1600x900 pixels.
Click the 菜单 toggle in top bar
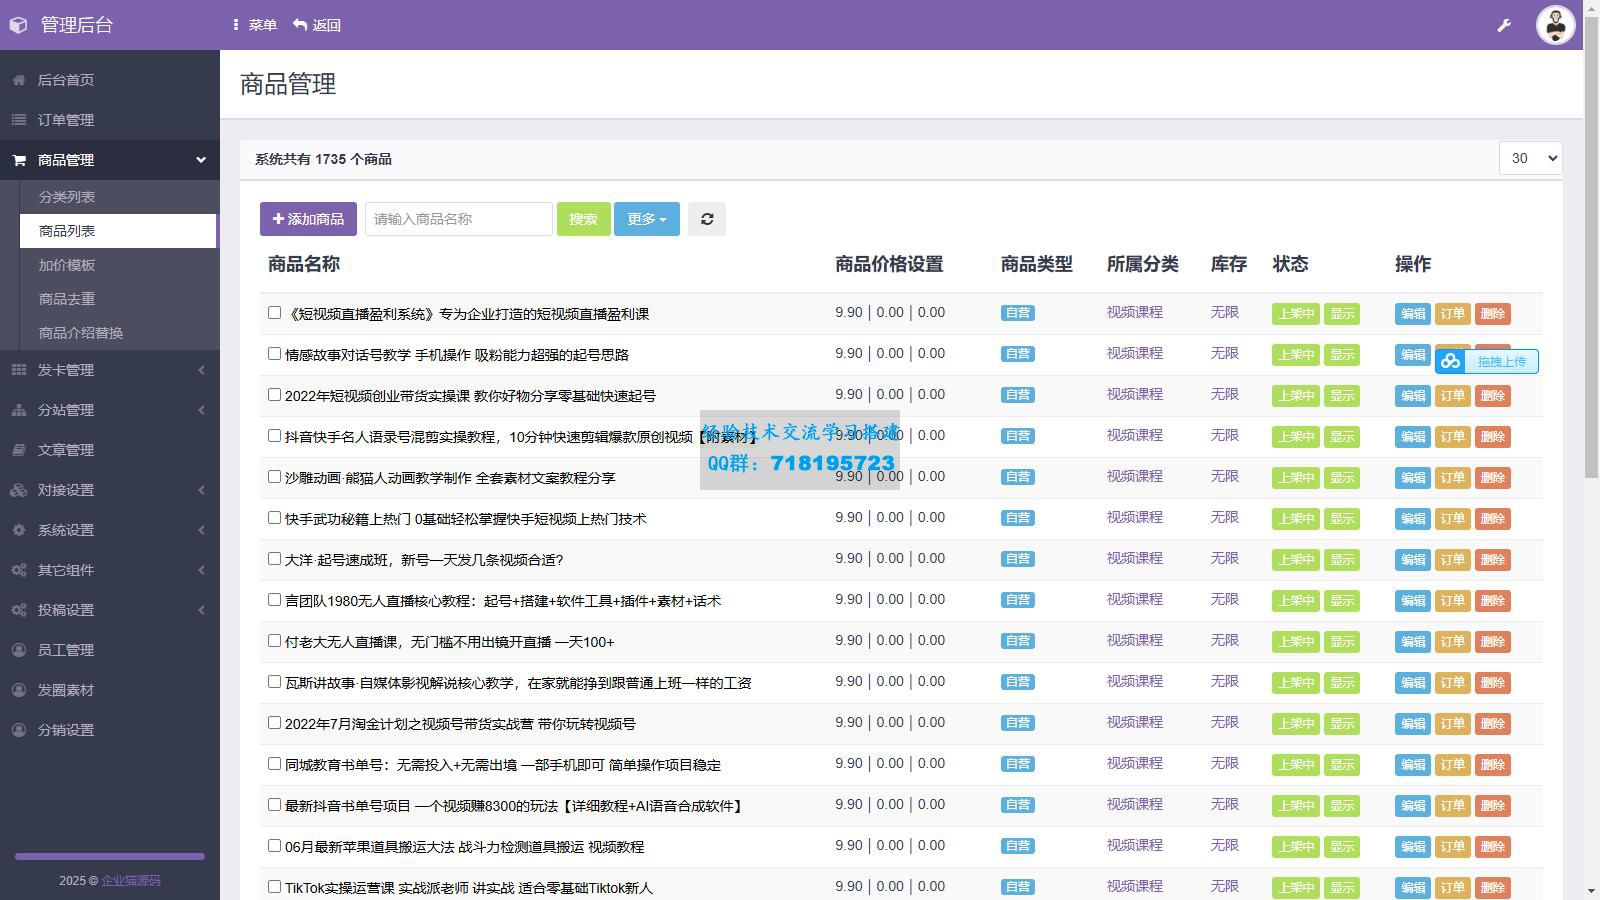point(254,25)
